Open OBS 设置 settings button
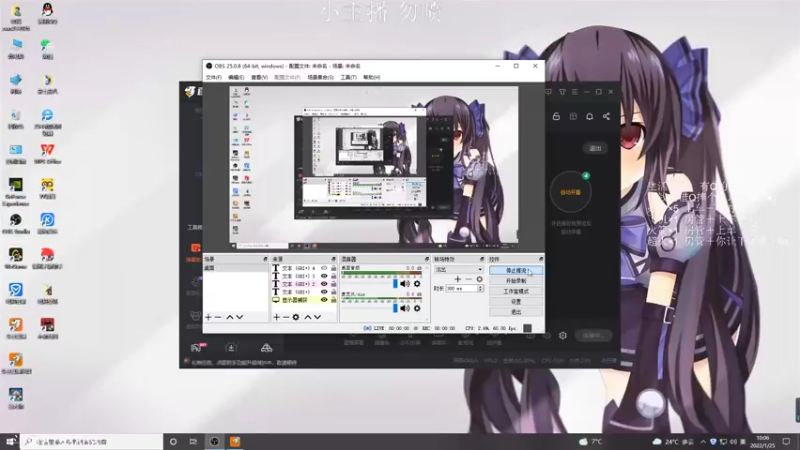Viewport: 800px width, 450px height. (516, 302)
